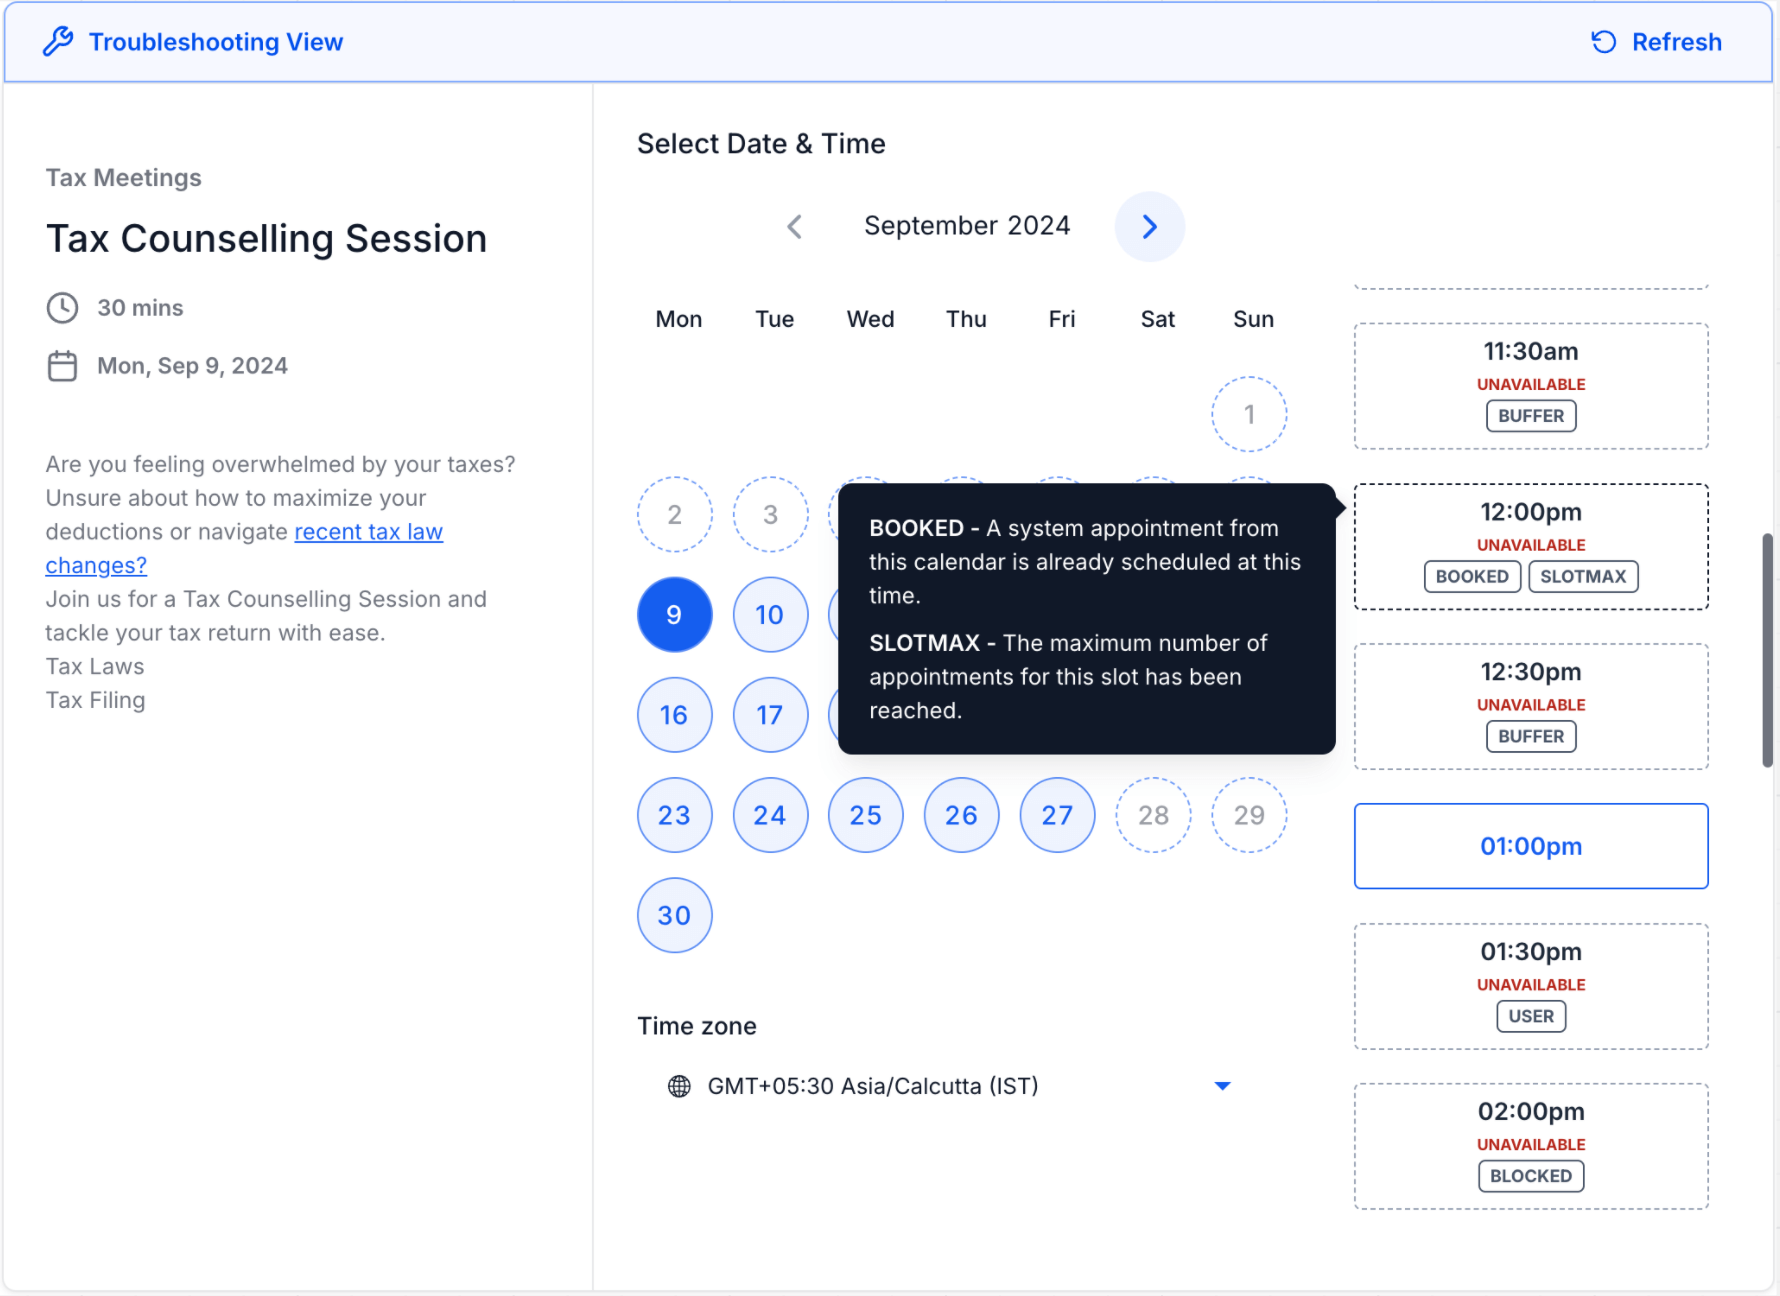The image size is (1780, 1296).
Task: Click the SLOTMAX tag under 12:00pm
Action: click(x=1583, y=577)
